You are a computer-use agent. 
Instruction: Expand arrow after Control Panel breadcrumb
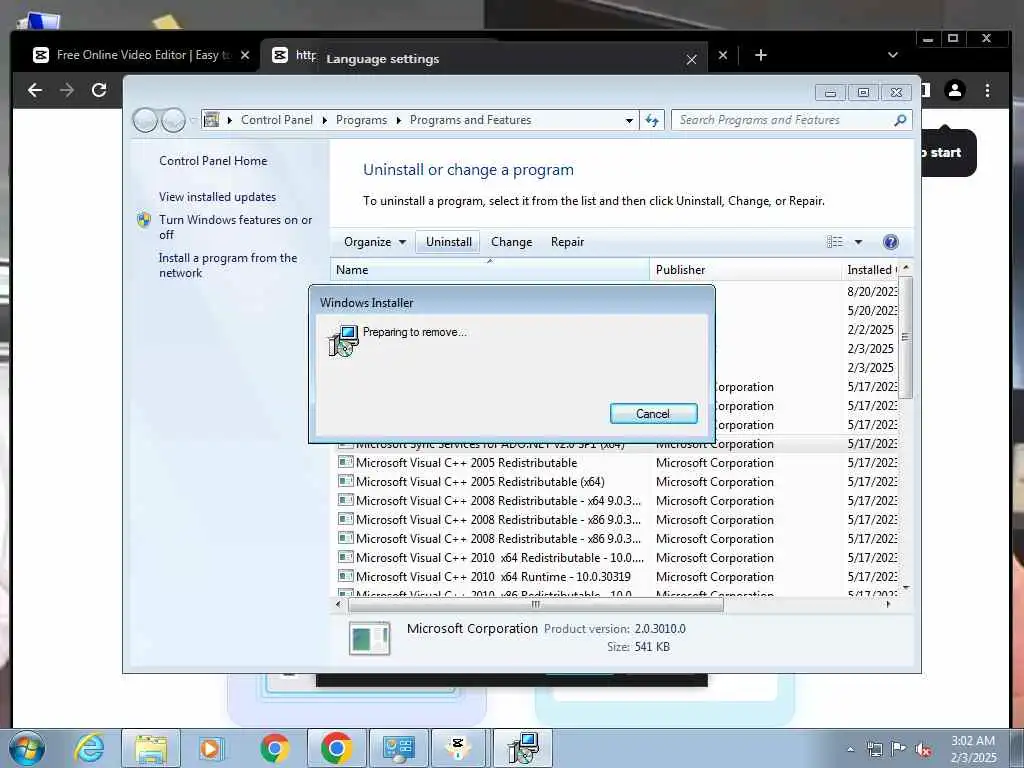click(325, 120)
